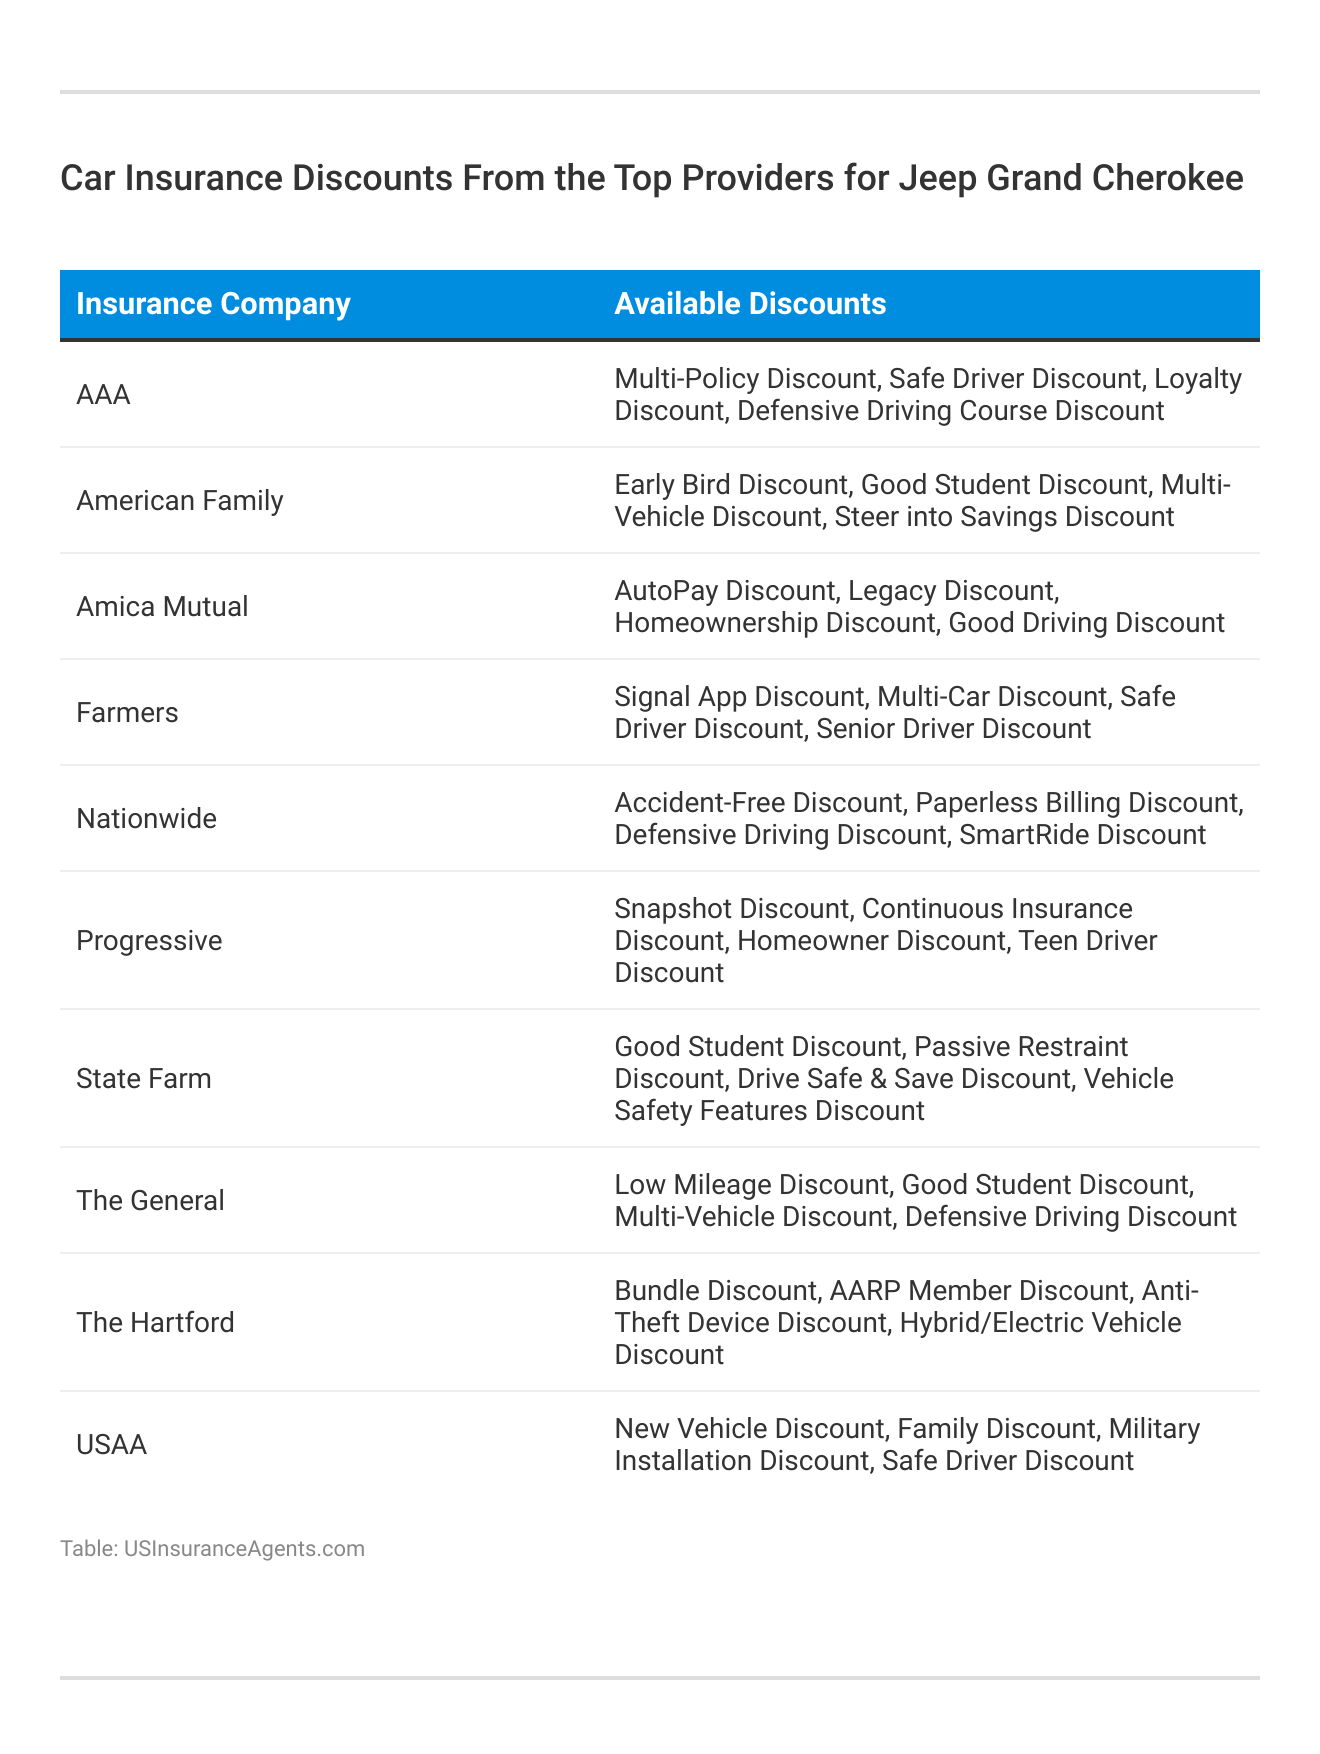Image resolution: width=1320 pixels, height=1754 pixels.
Task: Click the Available Discounts column header
Action: (x=750, y=304)
